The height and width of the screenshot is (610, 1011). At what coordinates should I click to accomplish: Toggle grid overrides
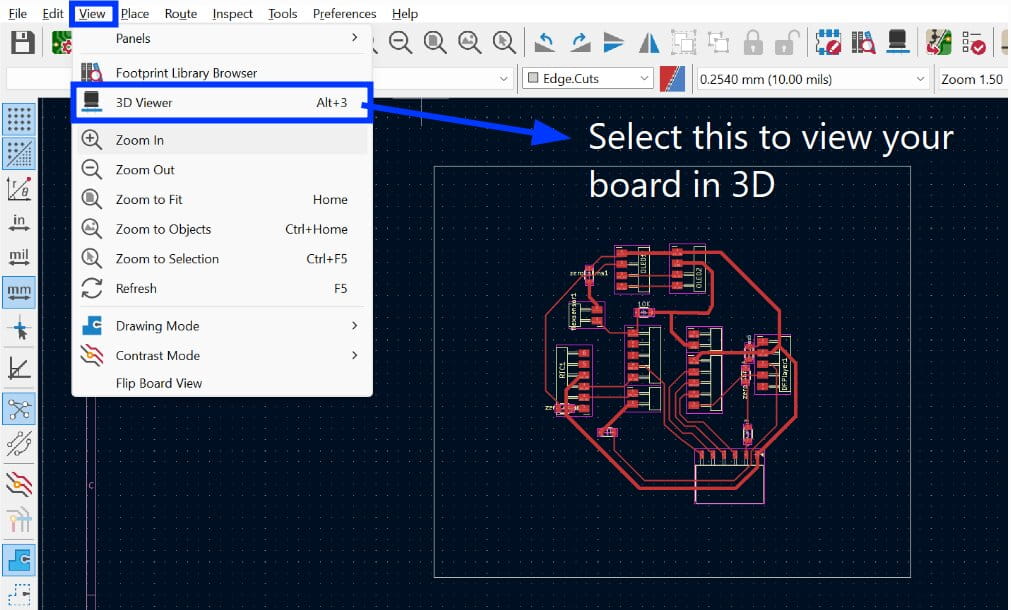19,153
